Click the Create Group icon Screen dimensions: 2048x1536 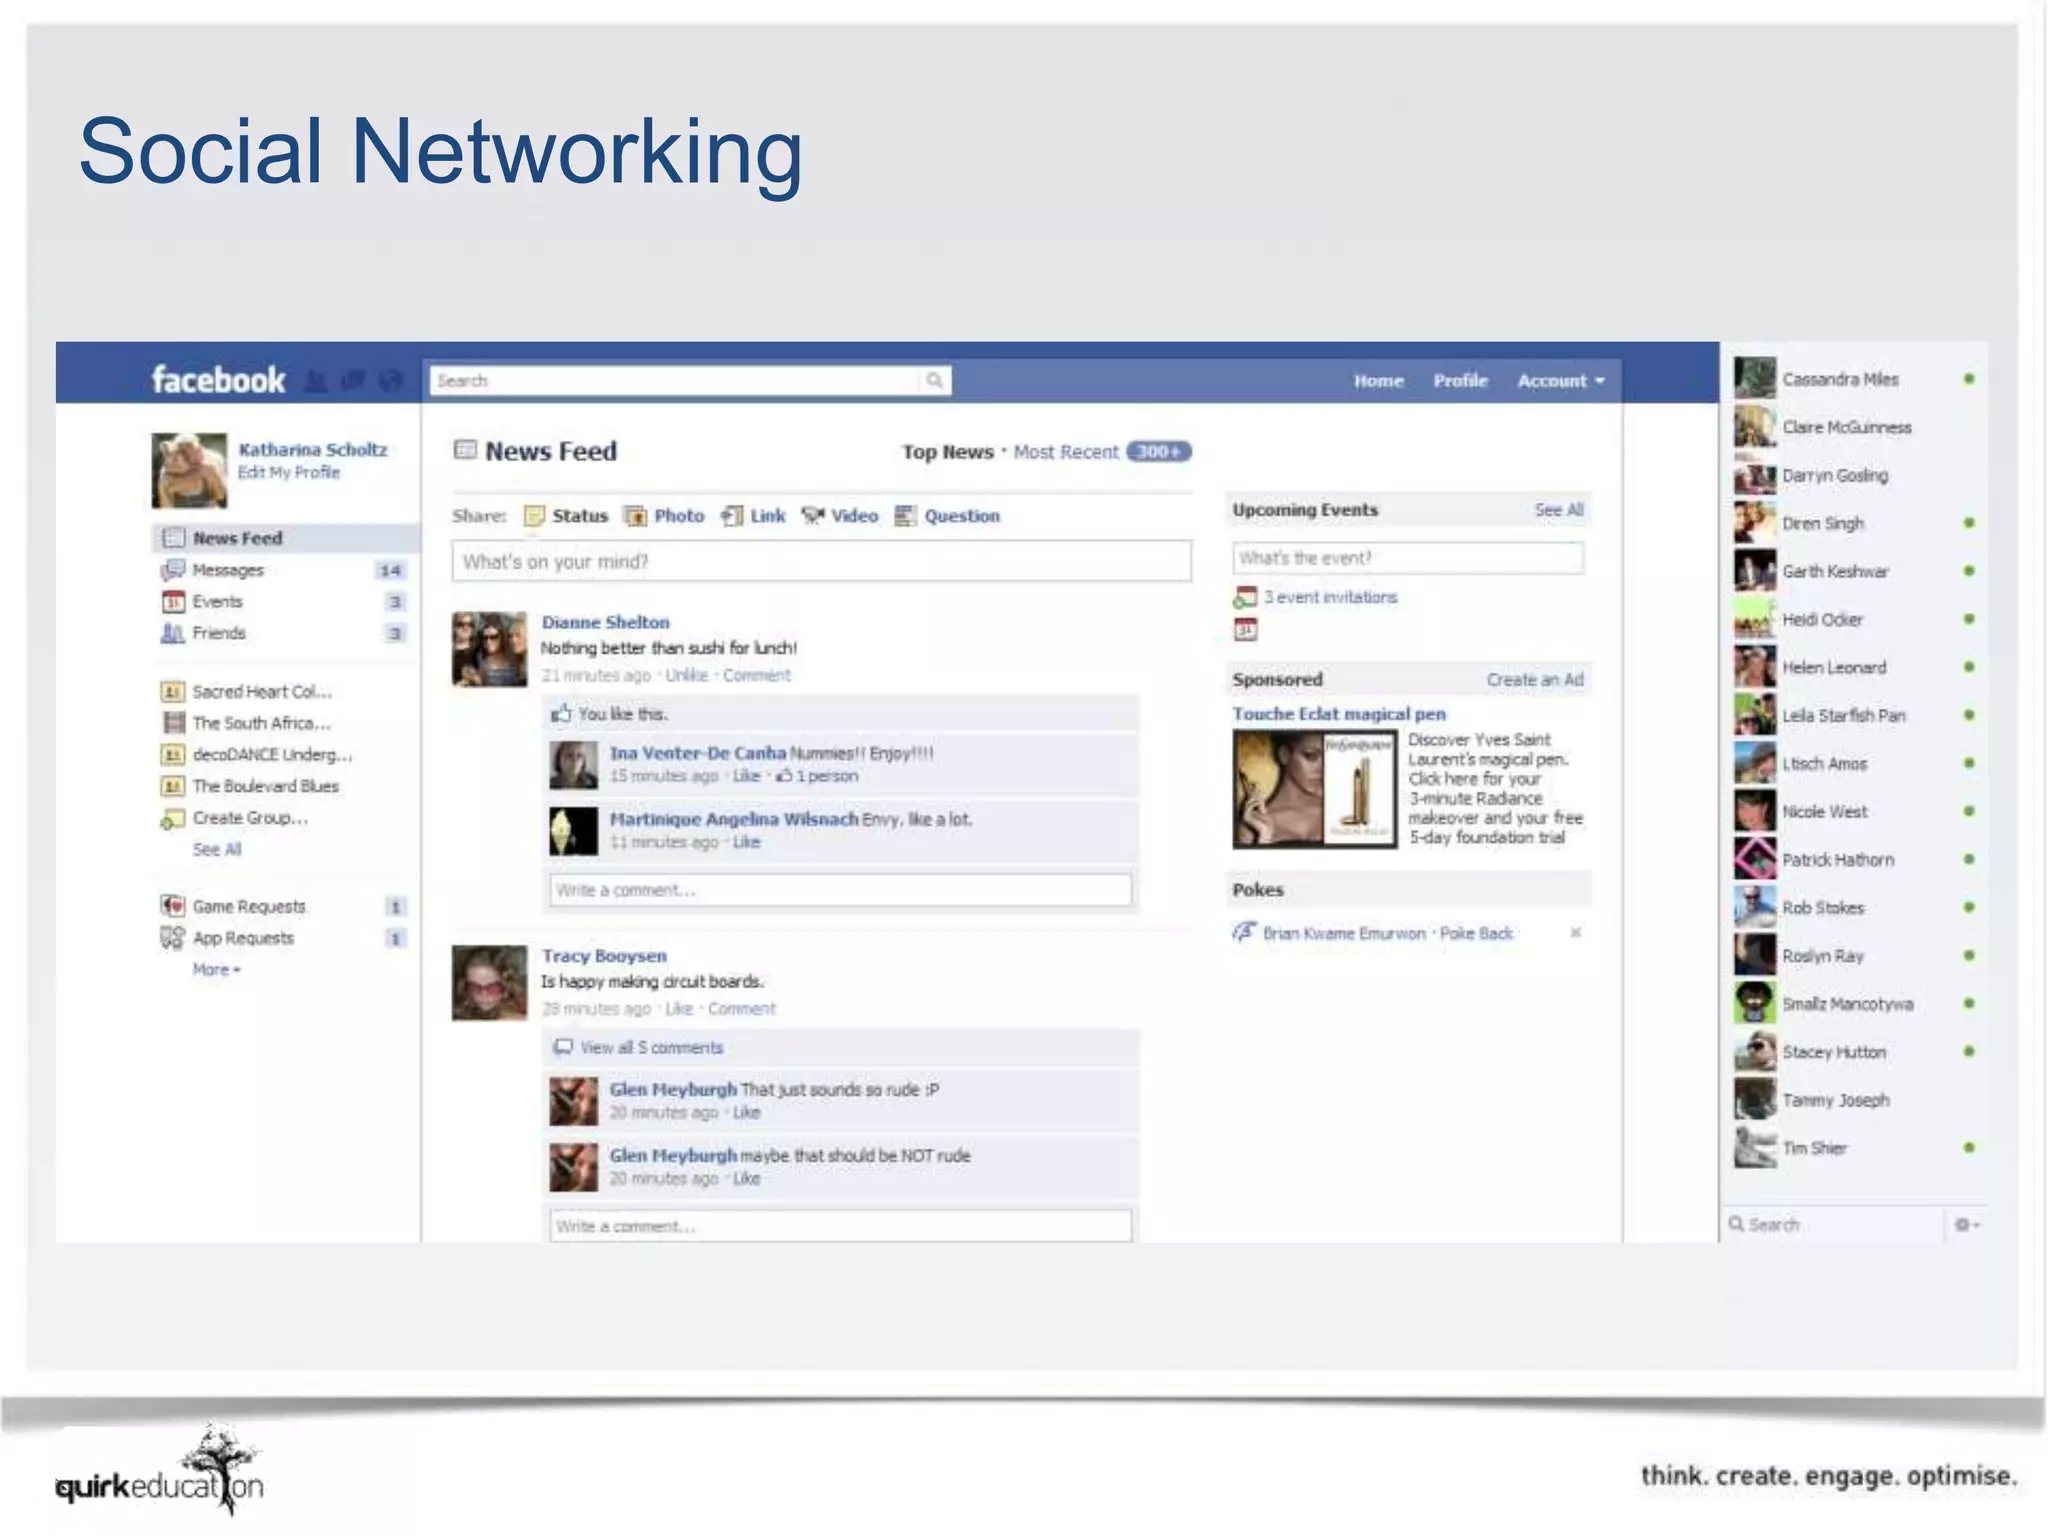point(172,819)
